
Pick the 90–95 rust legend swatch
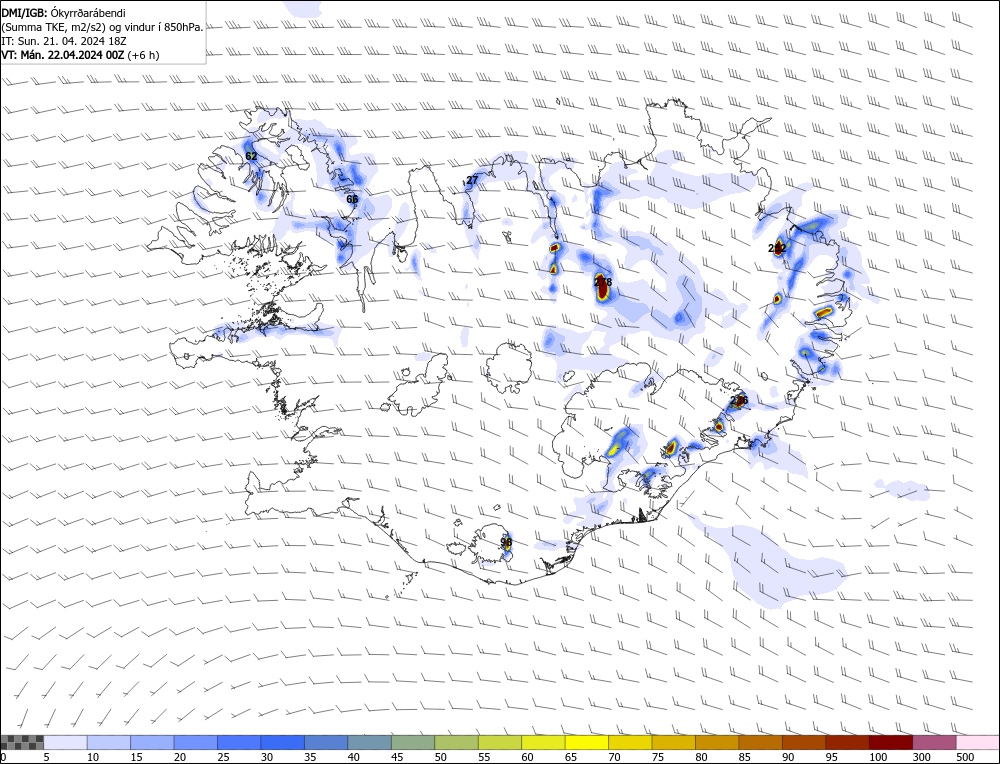803,742
